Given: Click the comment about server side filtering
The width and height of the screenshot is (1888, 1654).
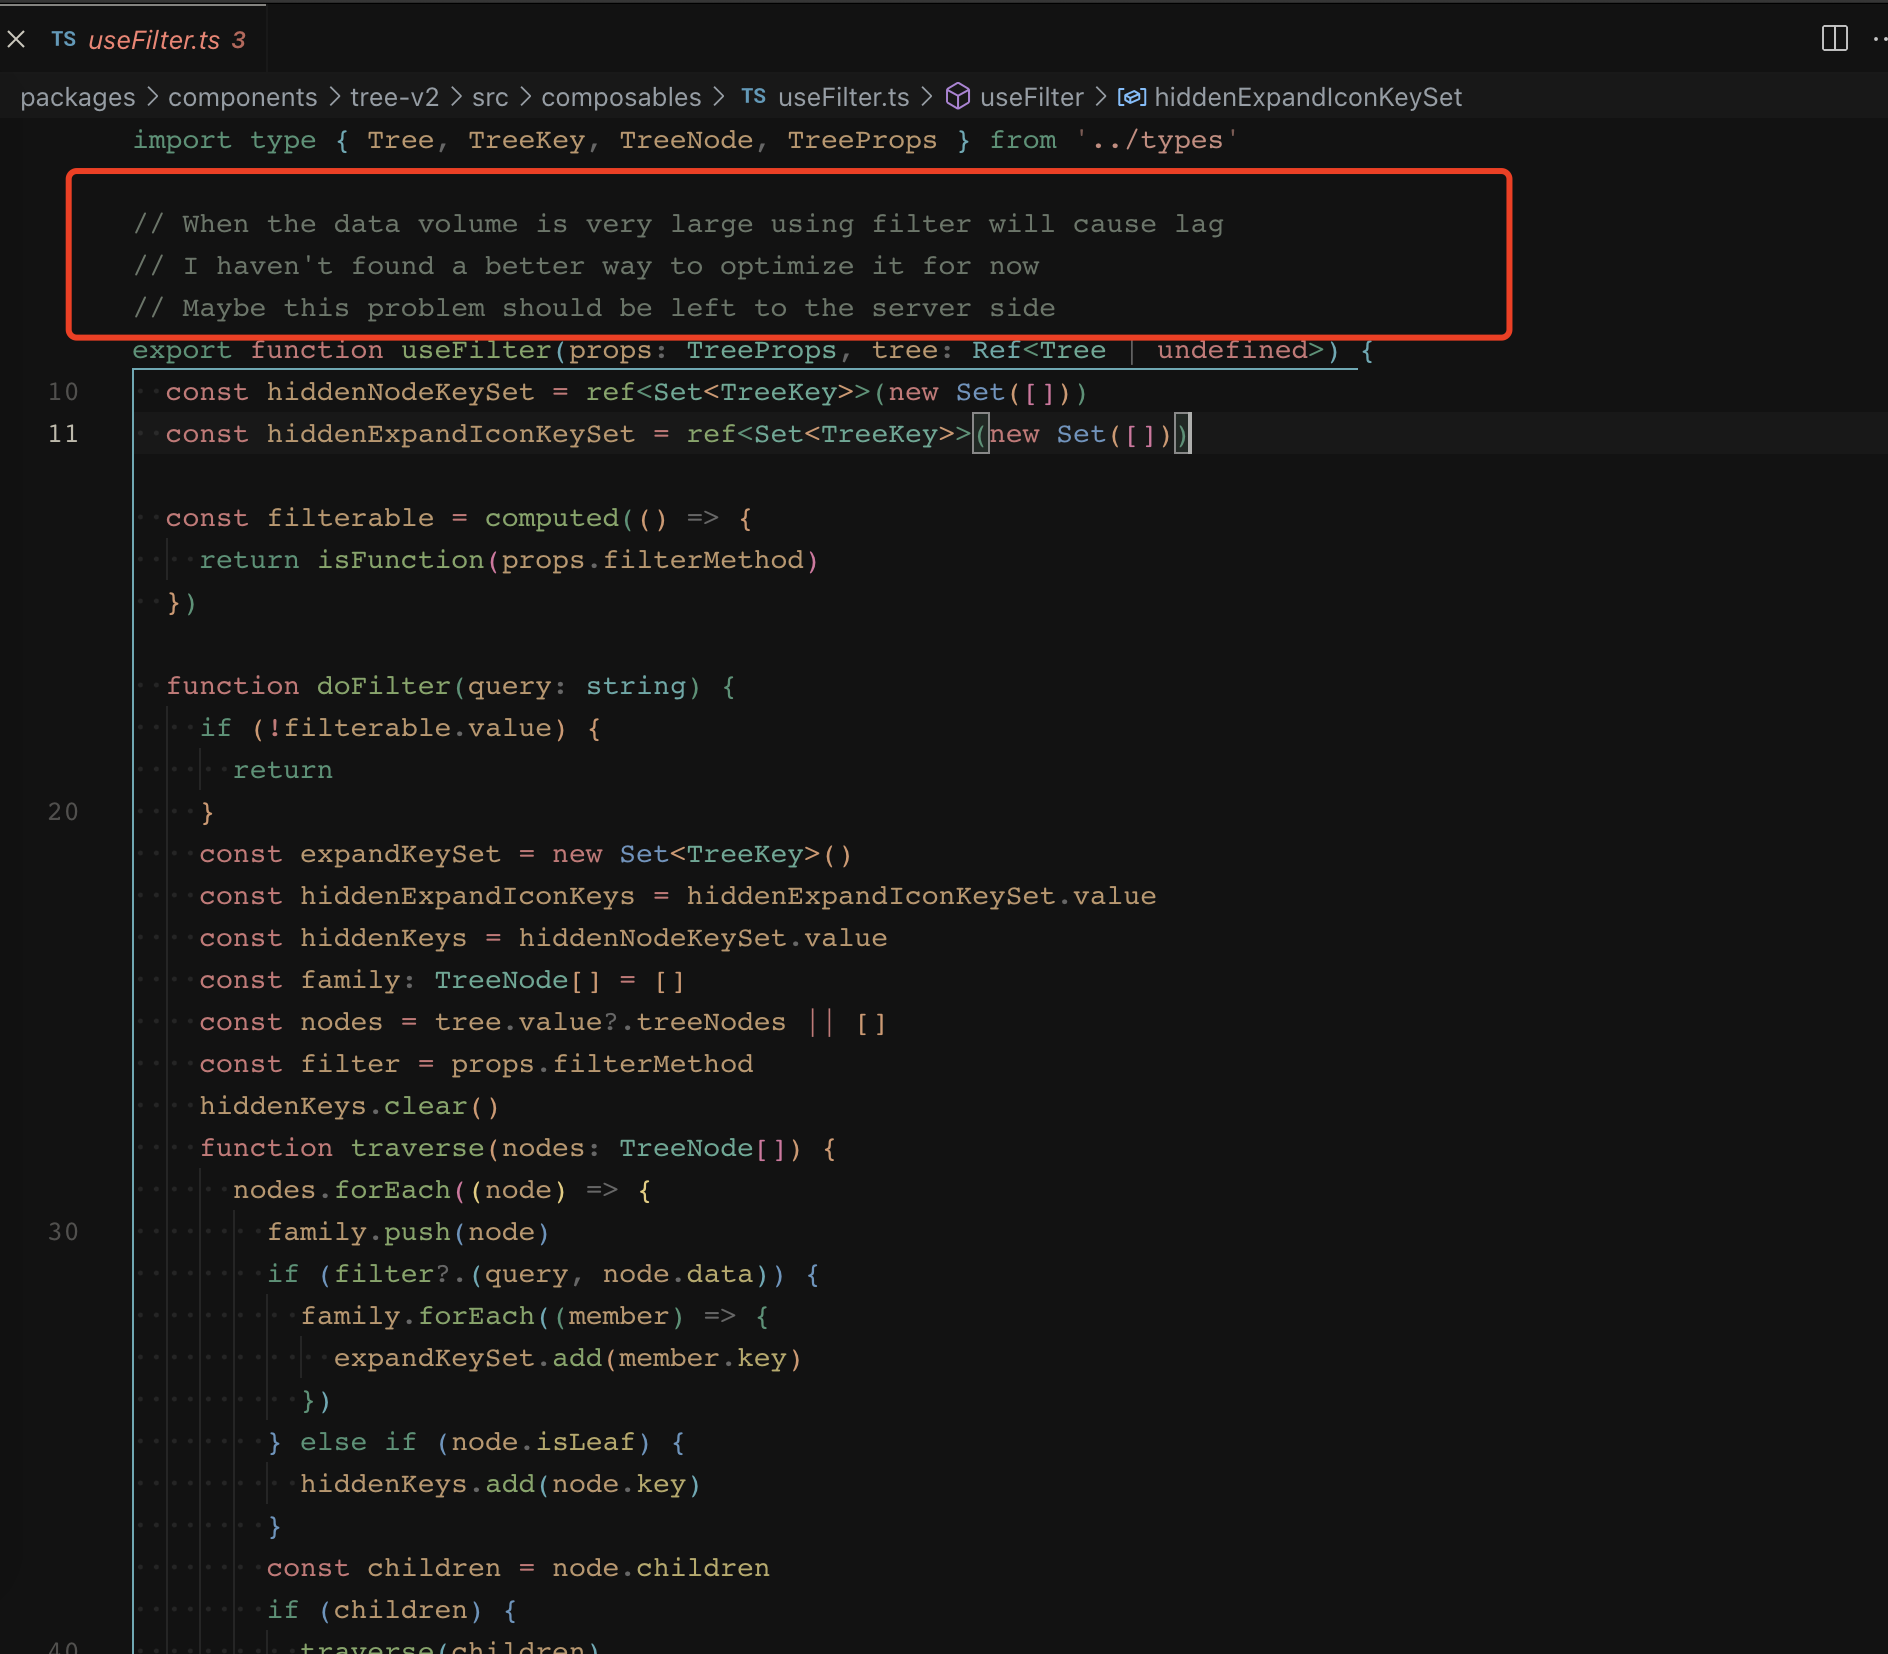Looking at the screenshot, I should pos(597,307).
